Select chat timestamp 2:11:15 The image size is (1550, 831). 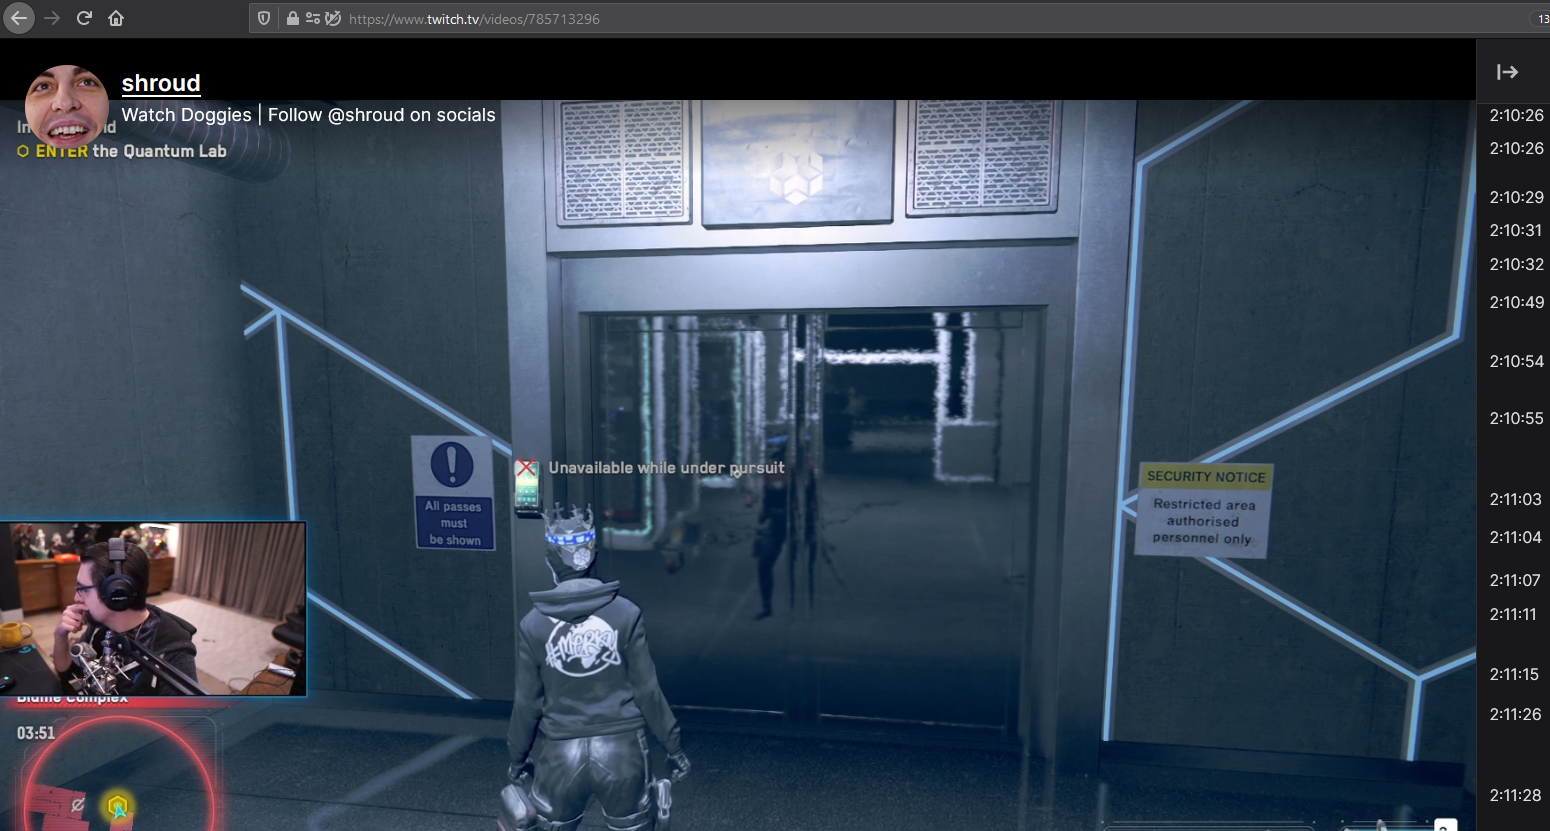click(x=1514, y=674)
